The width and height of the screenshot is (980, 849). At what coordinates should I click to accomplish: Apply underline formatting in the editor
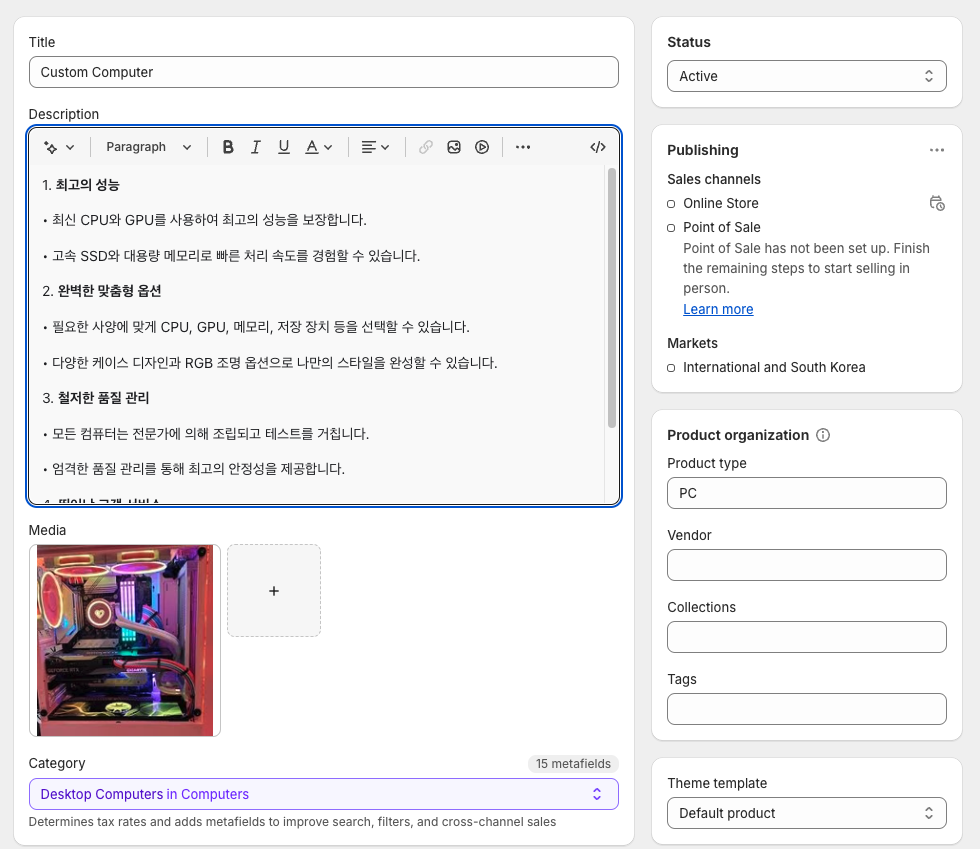tap(284, 147)
